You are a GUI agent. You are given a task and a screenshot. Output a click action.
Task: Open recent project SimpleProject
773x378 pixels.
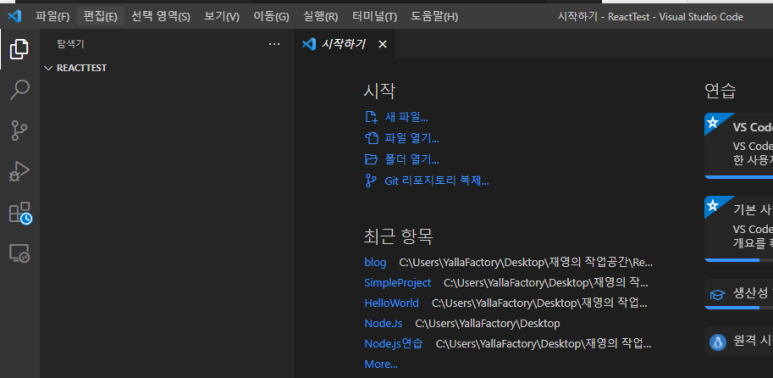[397, 283]
